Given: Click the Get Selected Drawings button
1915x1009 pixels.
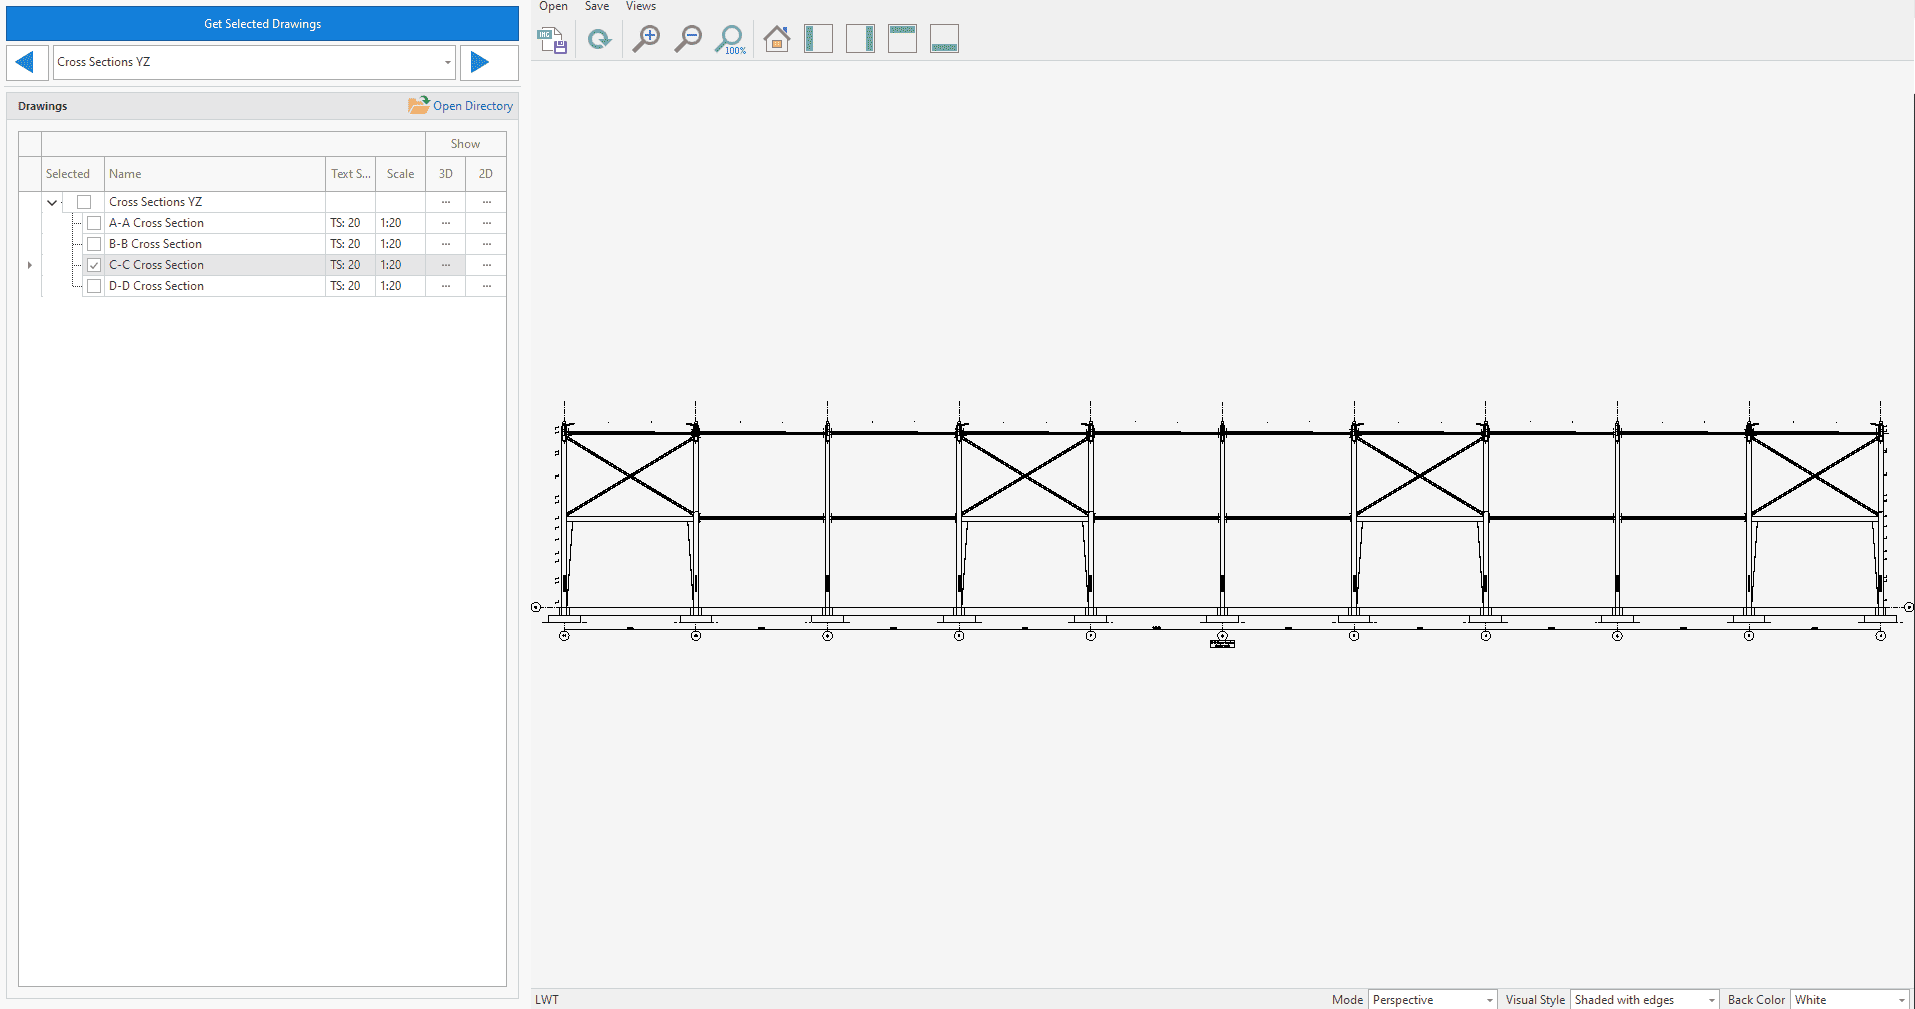Looking at the screenshot, I should pyautogui.click(x=262, y=24).
